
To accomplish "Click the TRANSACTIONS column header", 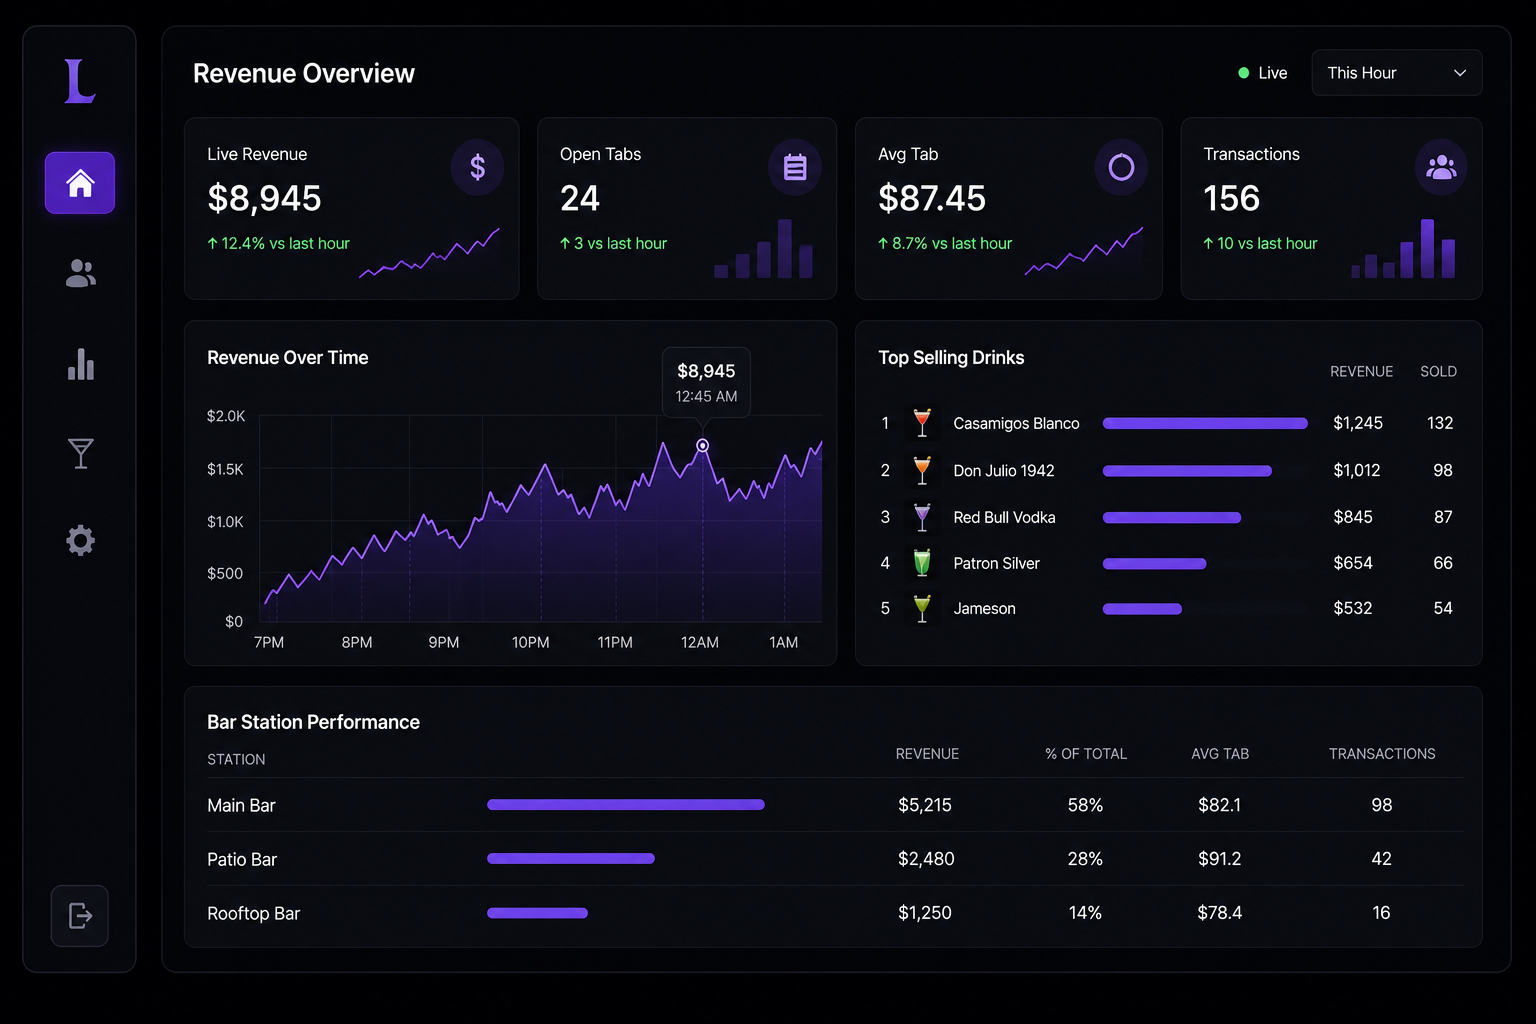I will [1382, 754].
